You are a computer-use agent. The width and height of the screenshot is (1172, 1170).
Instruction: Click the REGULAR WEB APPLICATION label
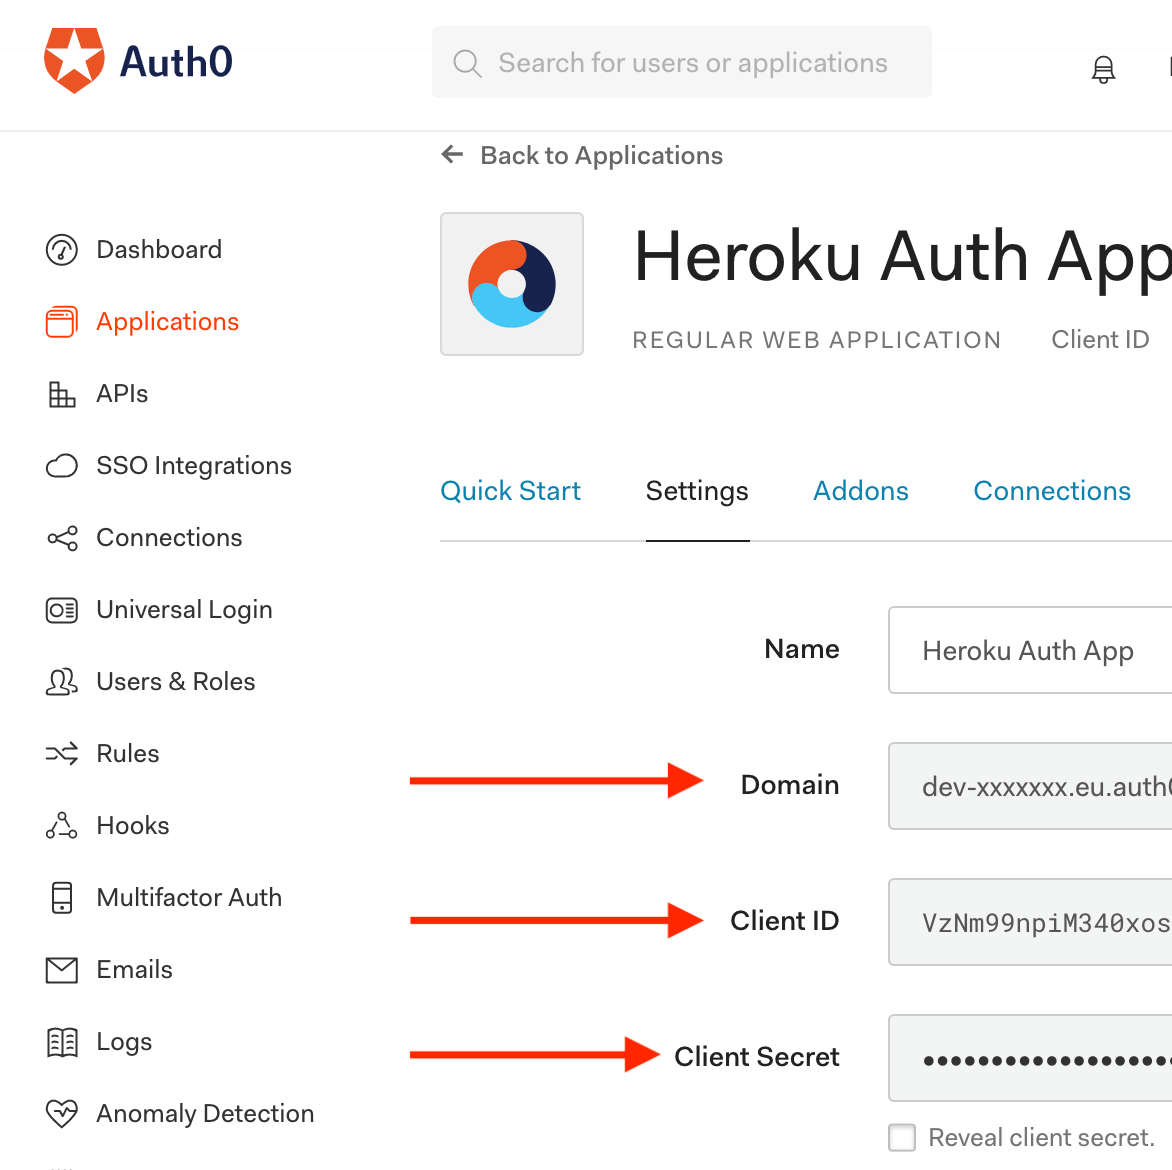point(817,340)
